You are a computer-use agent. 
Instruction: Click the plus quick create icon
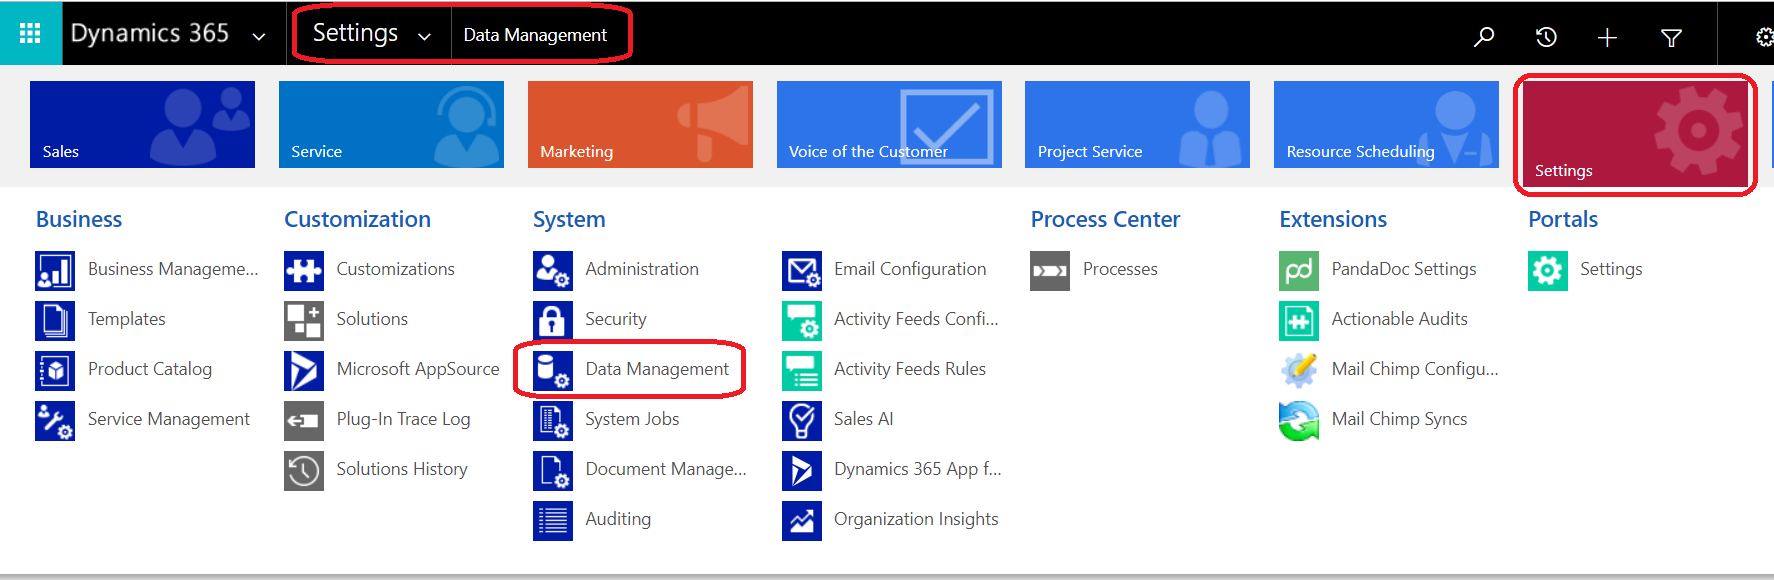1607,37
